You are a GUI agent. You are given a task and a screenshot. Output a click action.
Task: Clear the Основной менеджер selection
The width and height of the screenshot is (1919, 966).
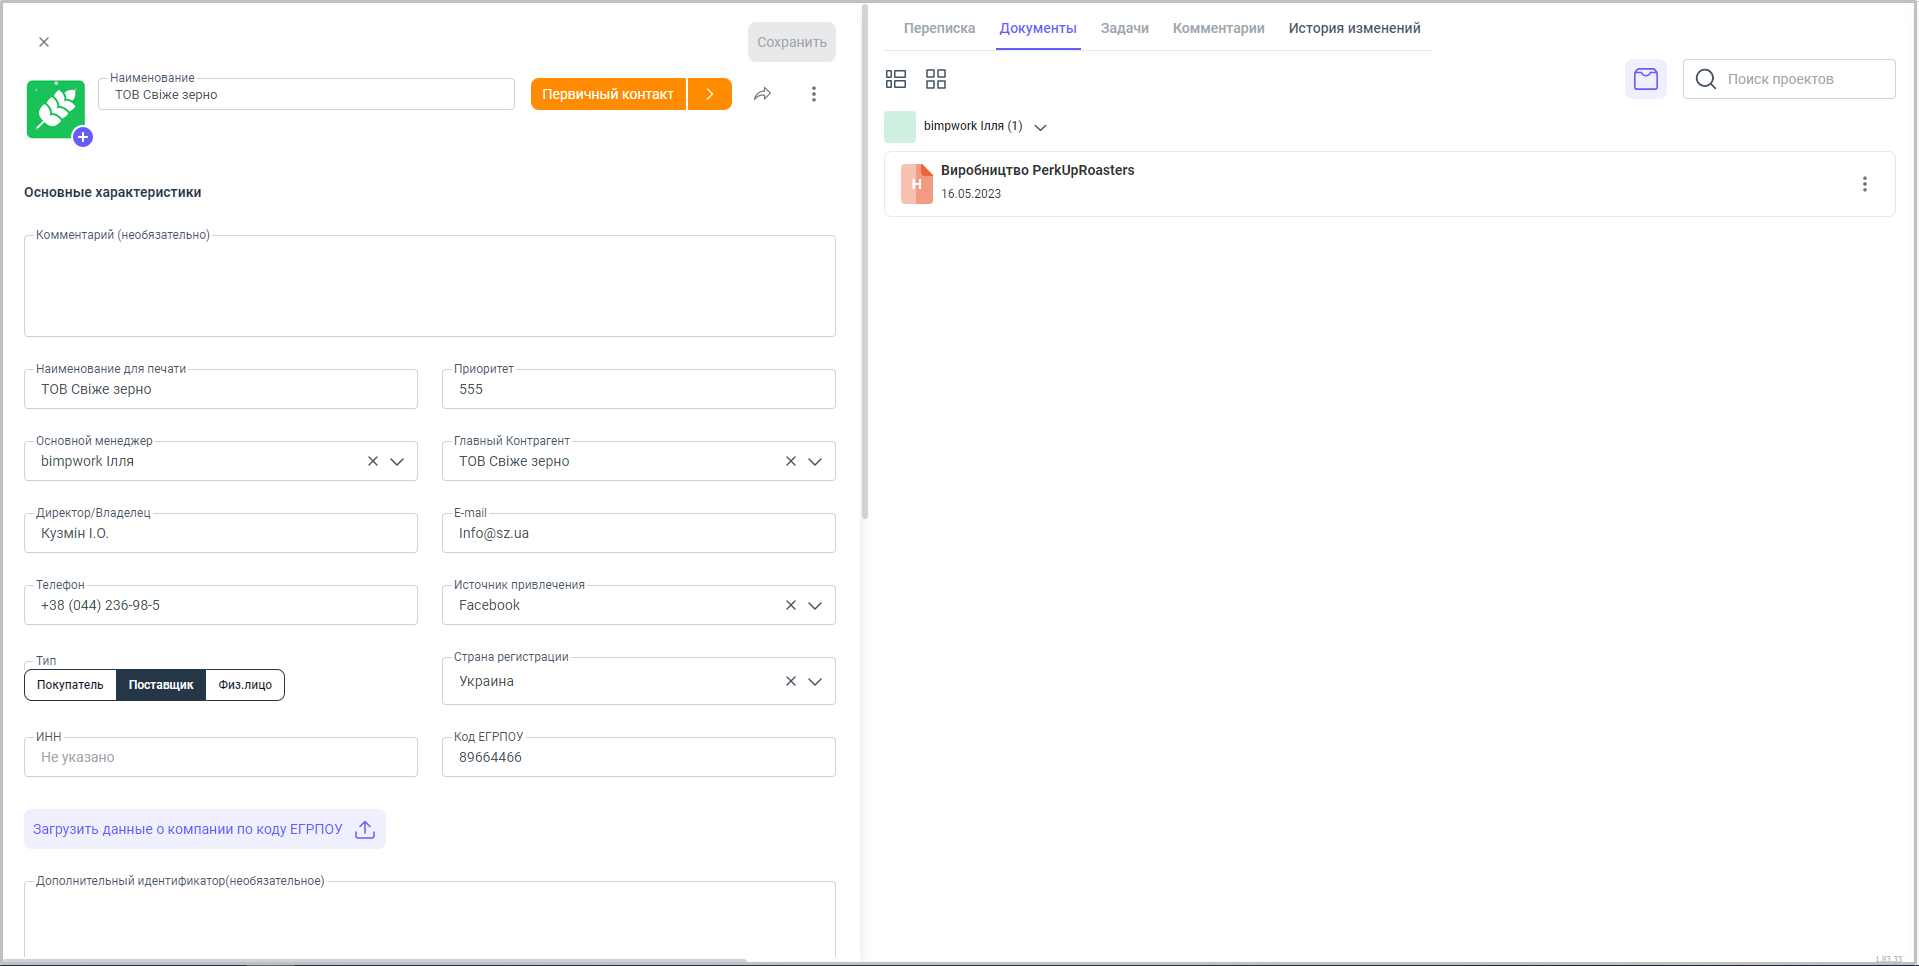373,461
